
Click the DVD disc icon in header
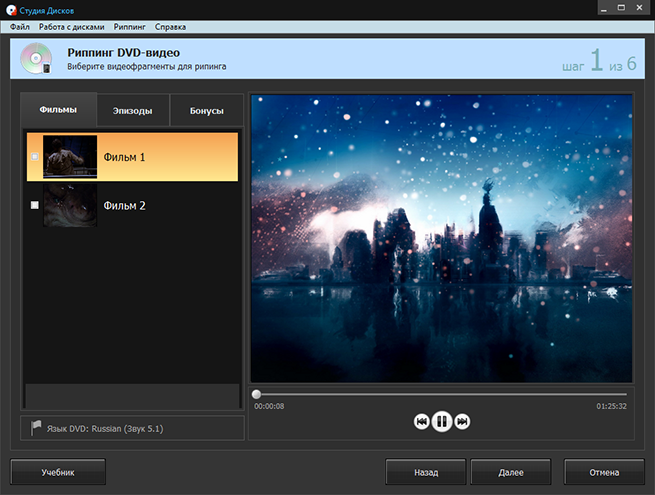point(36,59)
